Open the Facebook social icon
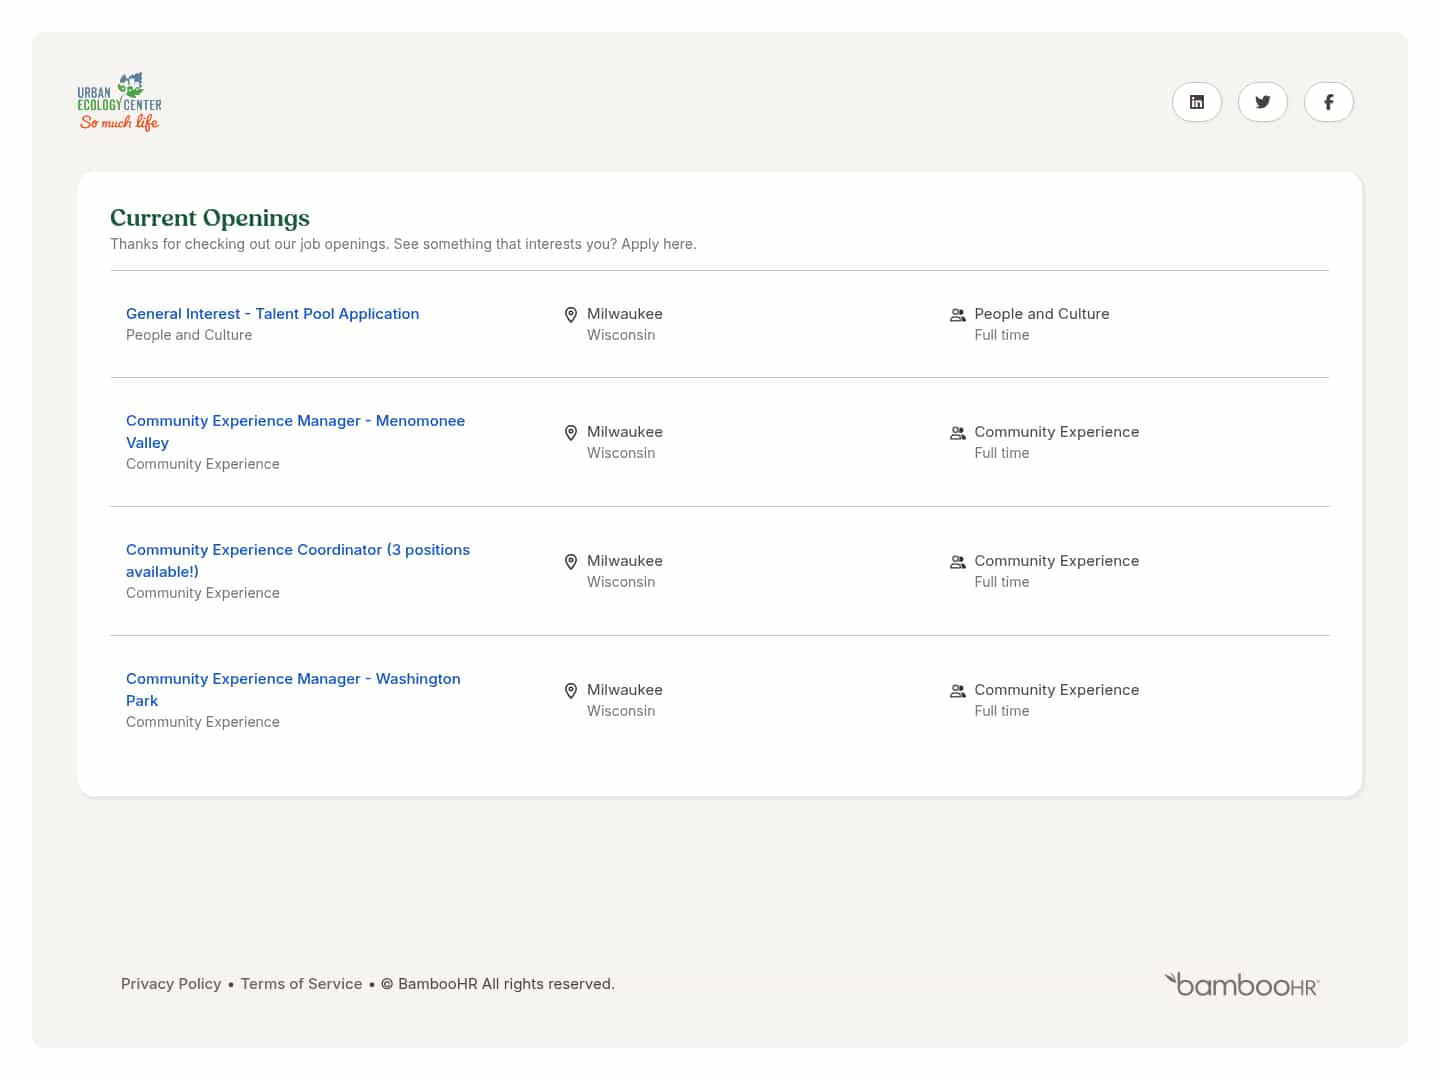The image size is (1440, 1080). point(1329,102)
